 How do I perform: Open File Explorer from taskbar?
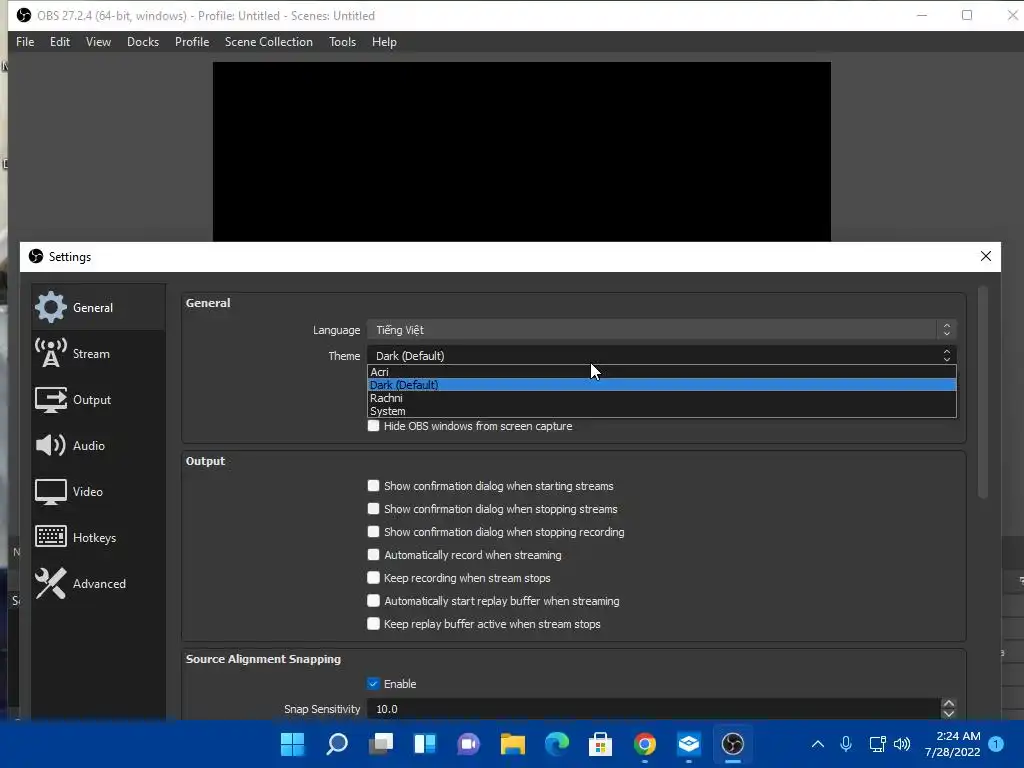click(x=513, y=744)
